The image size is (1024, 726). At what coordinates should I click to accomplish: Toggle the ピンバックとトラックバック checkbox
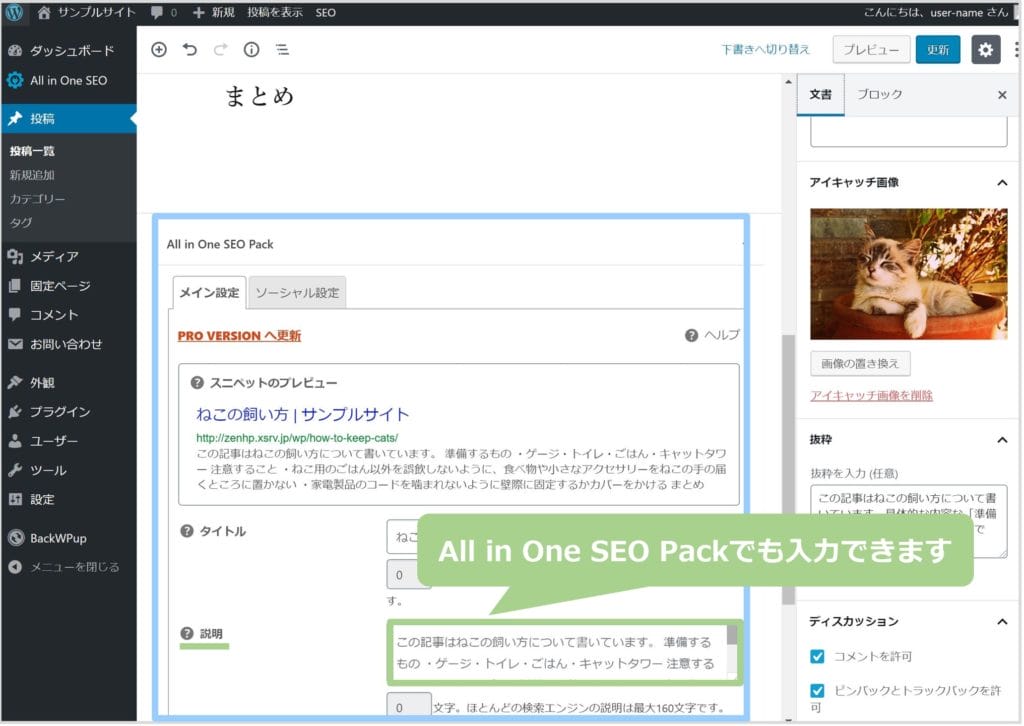click(x=818, y=691)
